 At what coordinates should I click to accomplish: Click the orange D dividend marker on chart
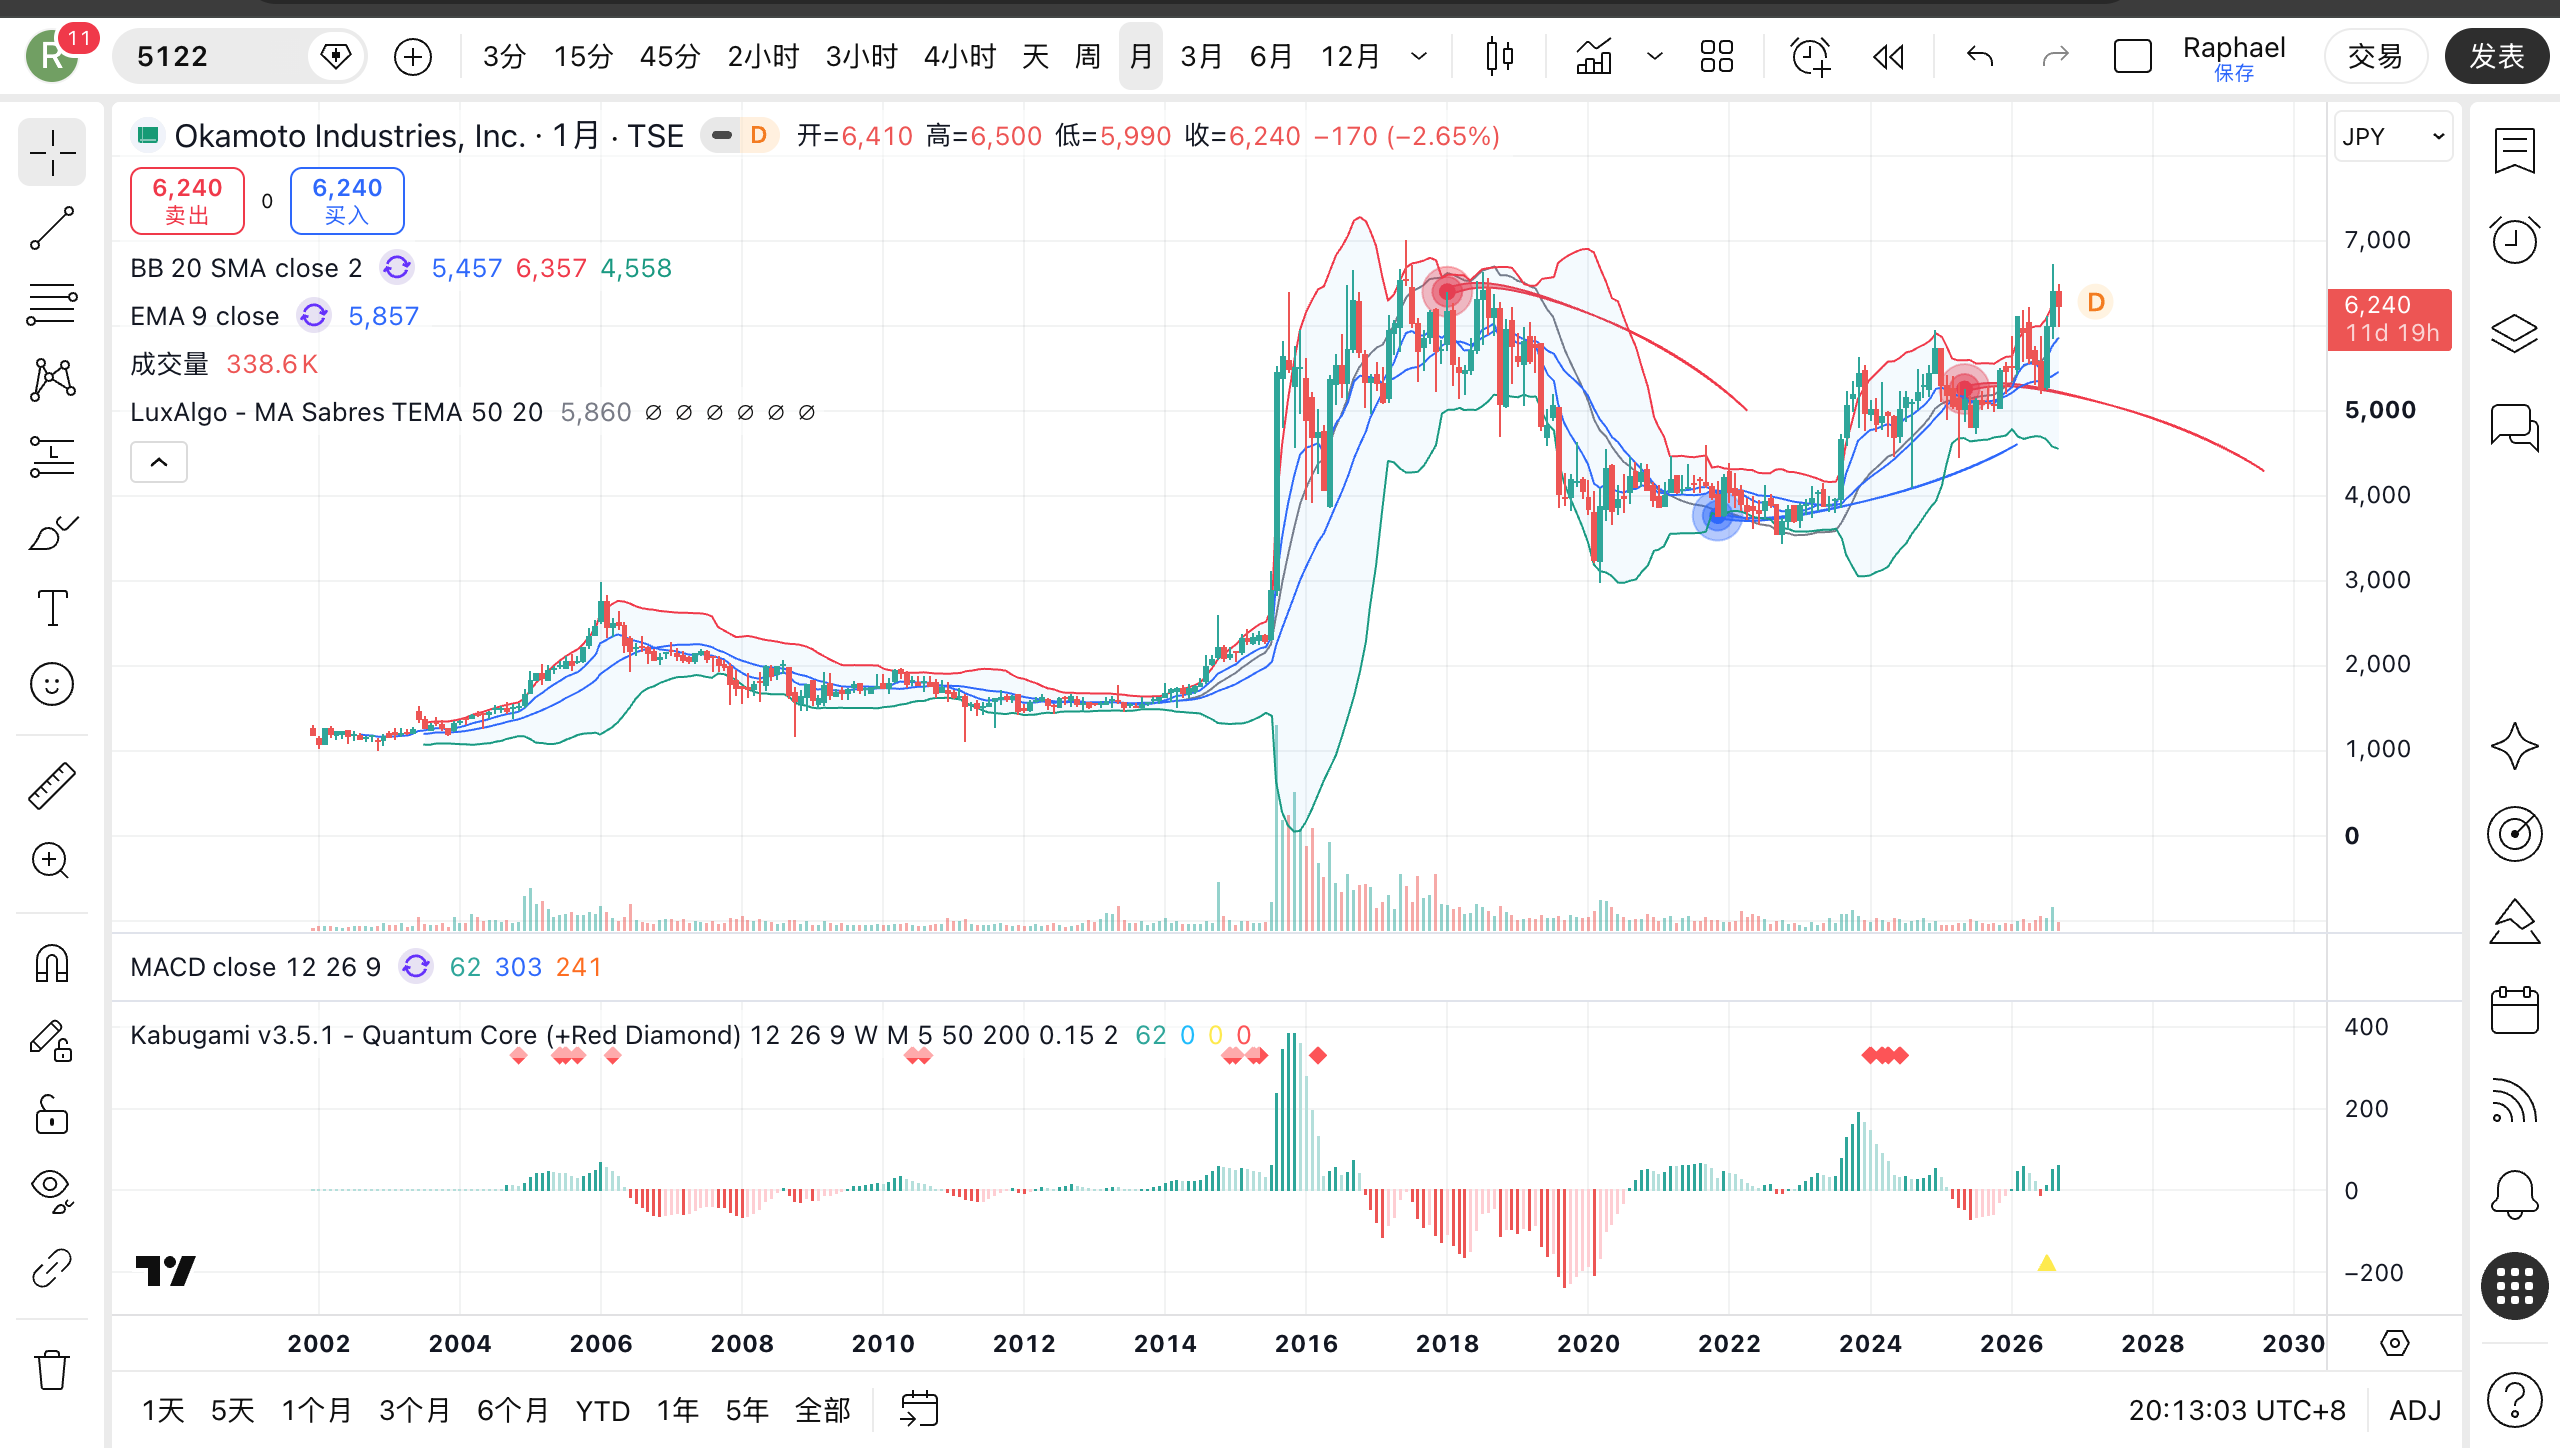(x=2096, y=302)
